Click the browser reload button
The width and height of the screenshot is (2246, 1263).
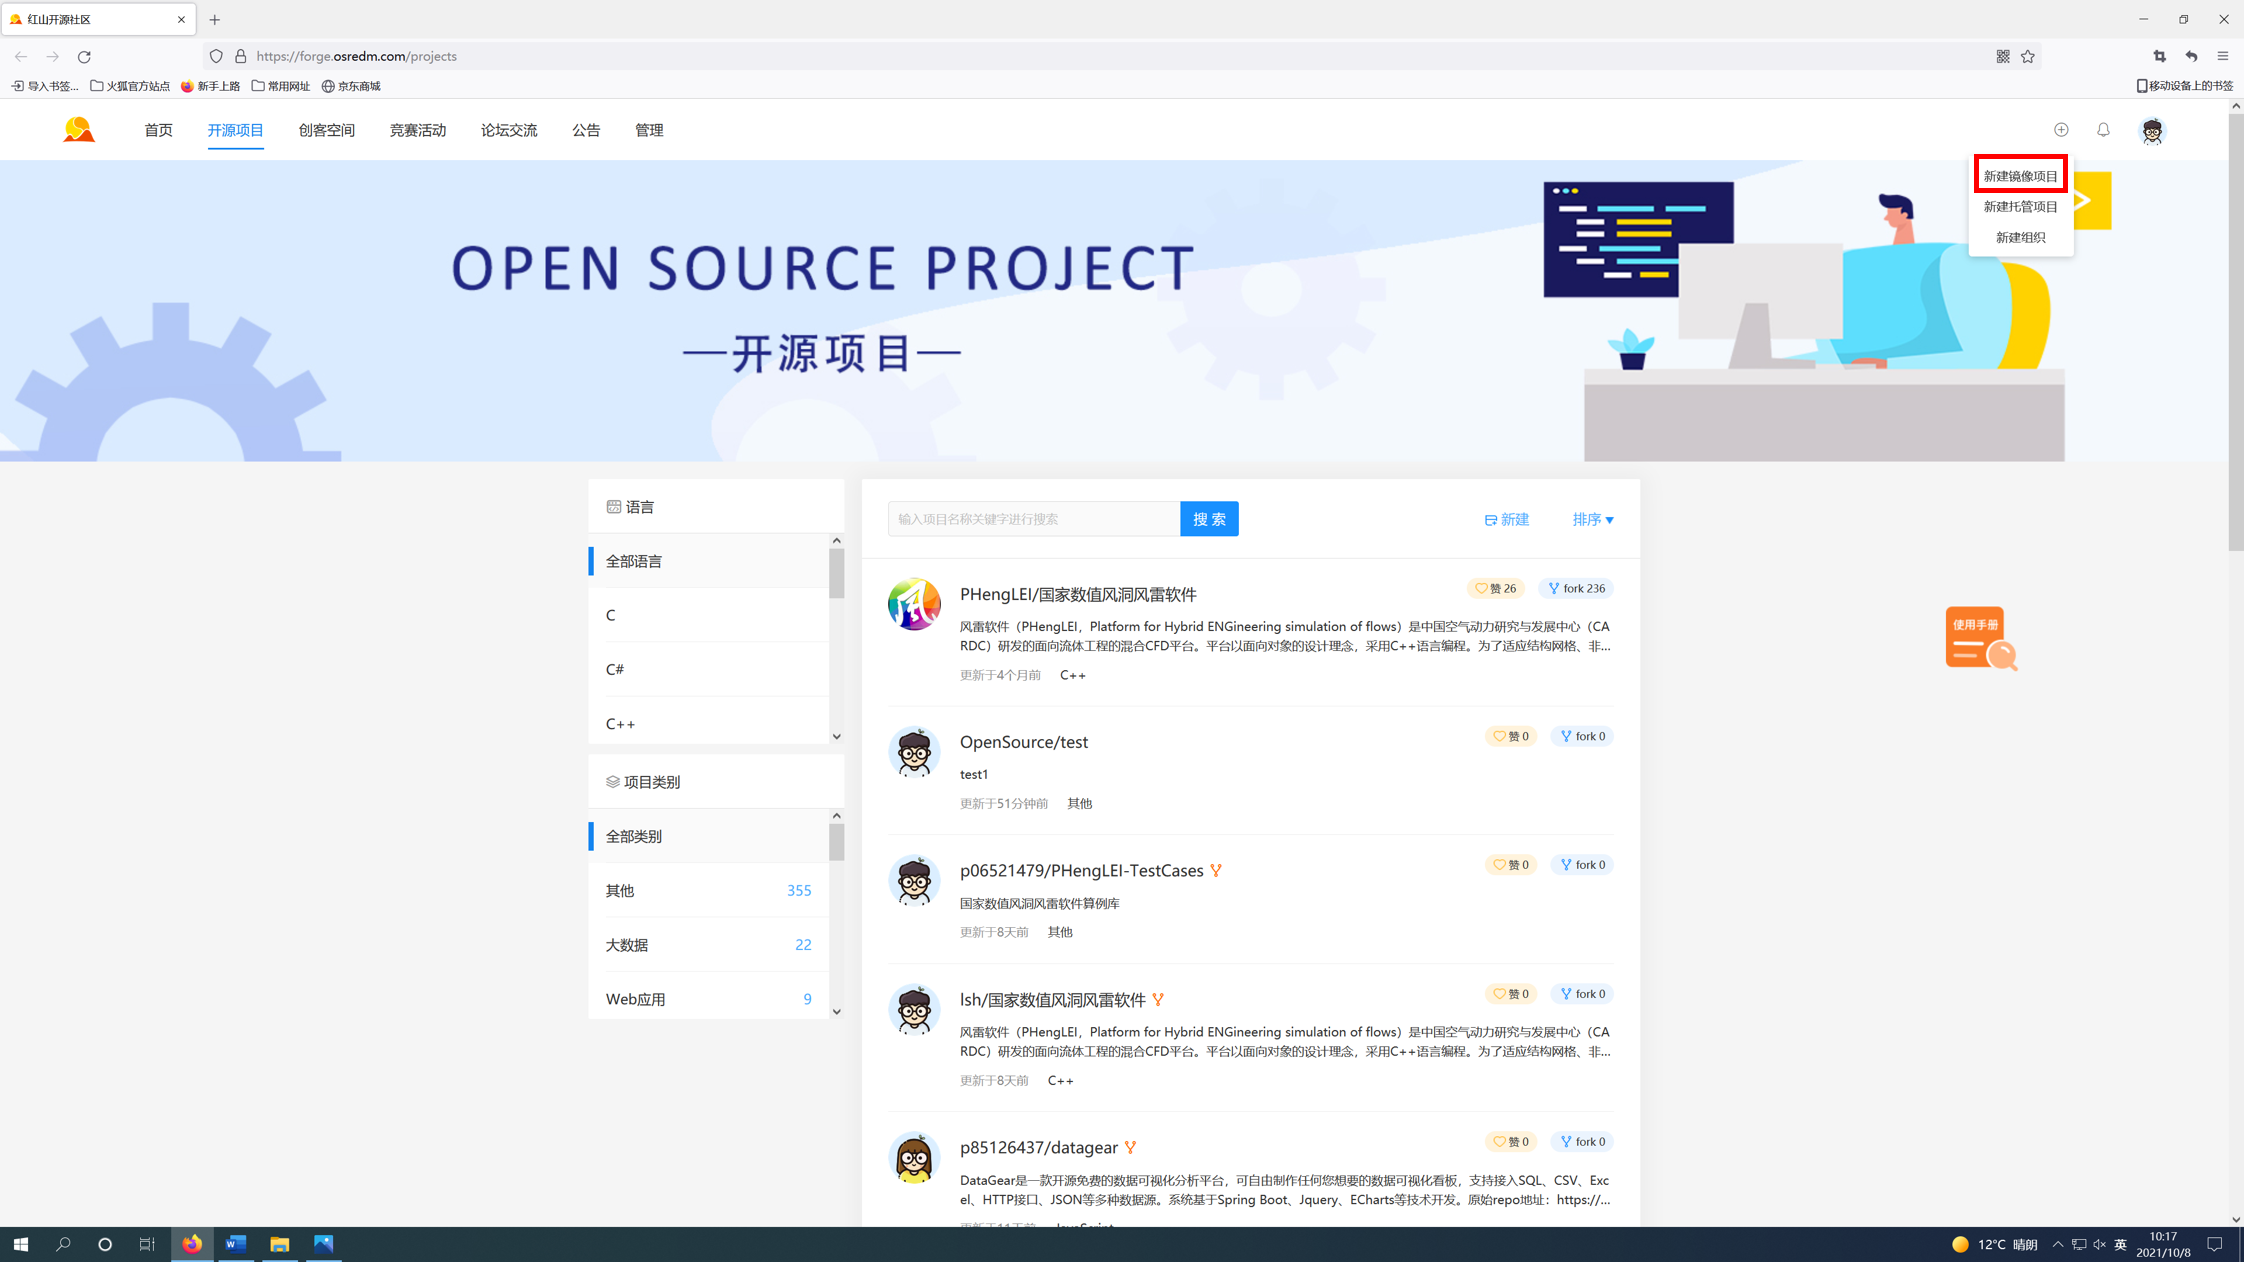pyautogui.click(x=85, y=57)
